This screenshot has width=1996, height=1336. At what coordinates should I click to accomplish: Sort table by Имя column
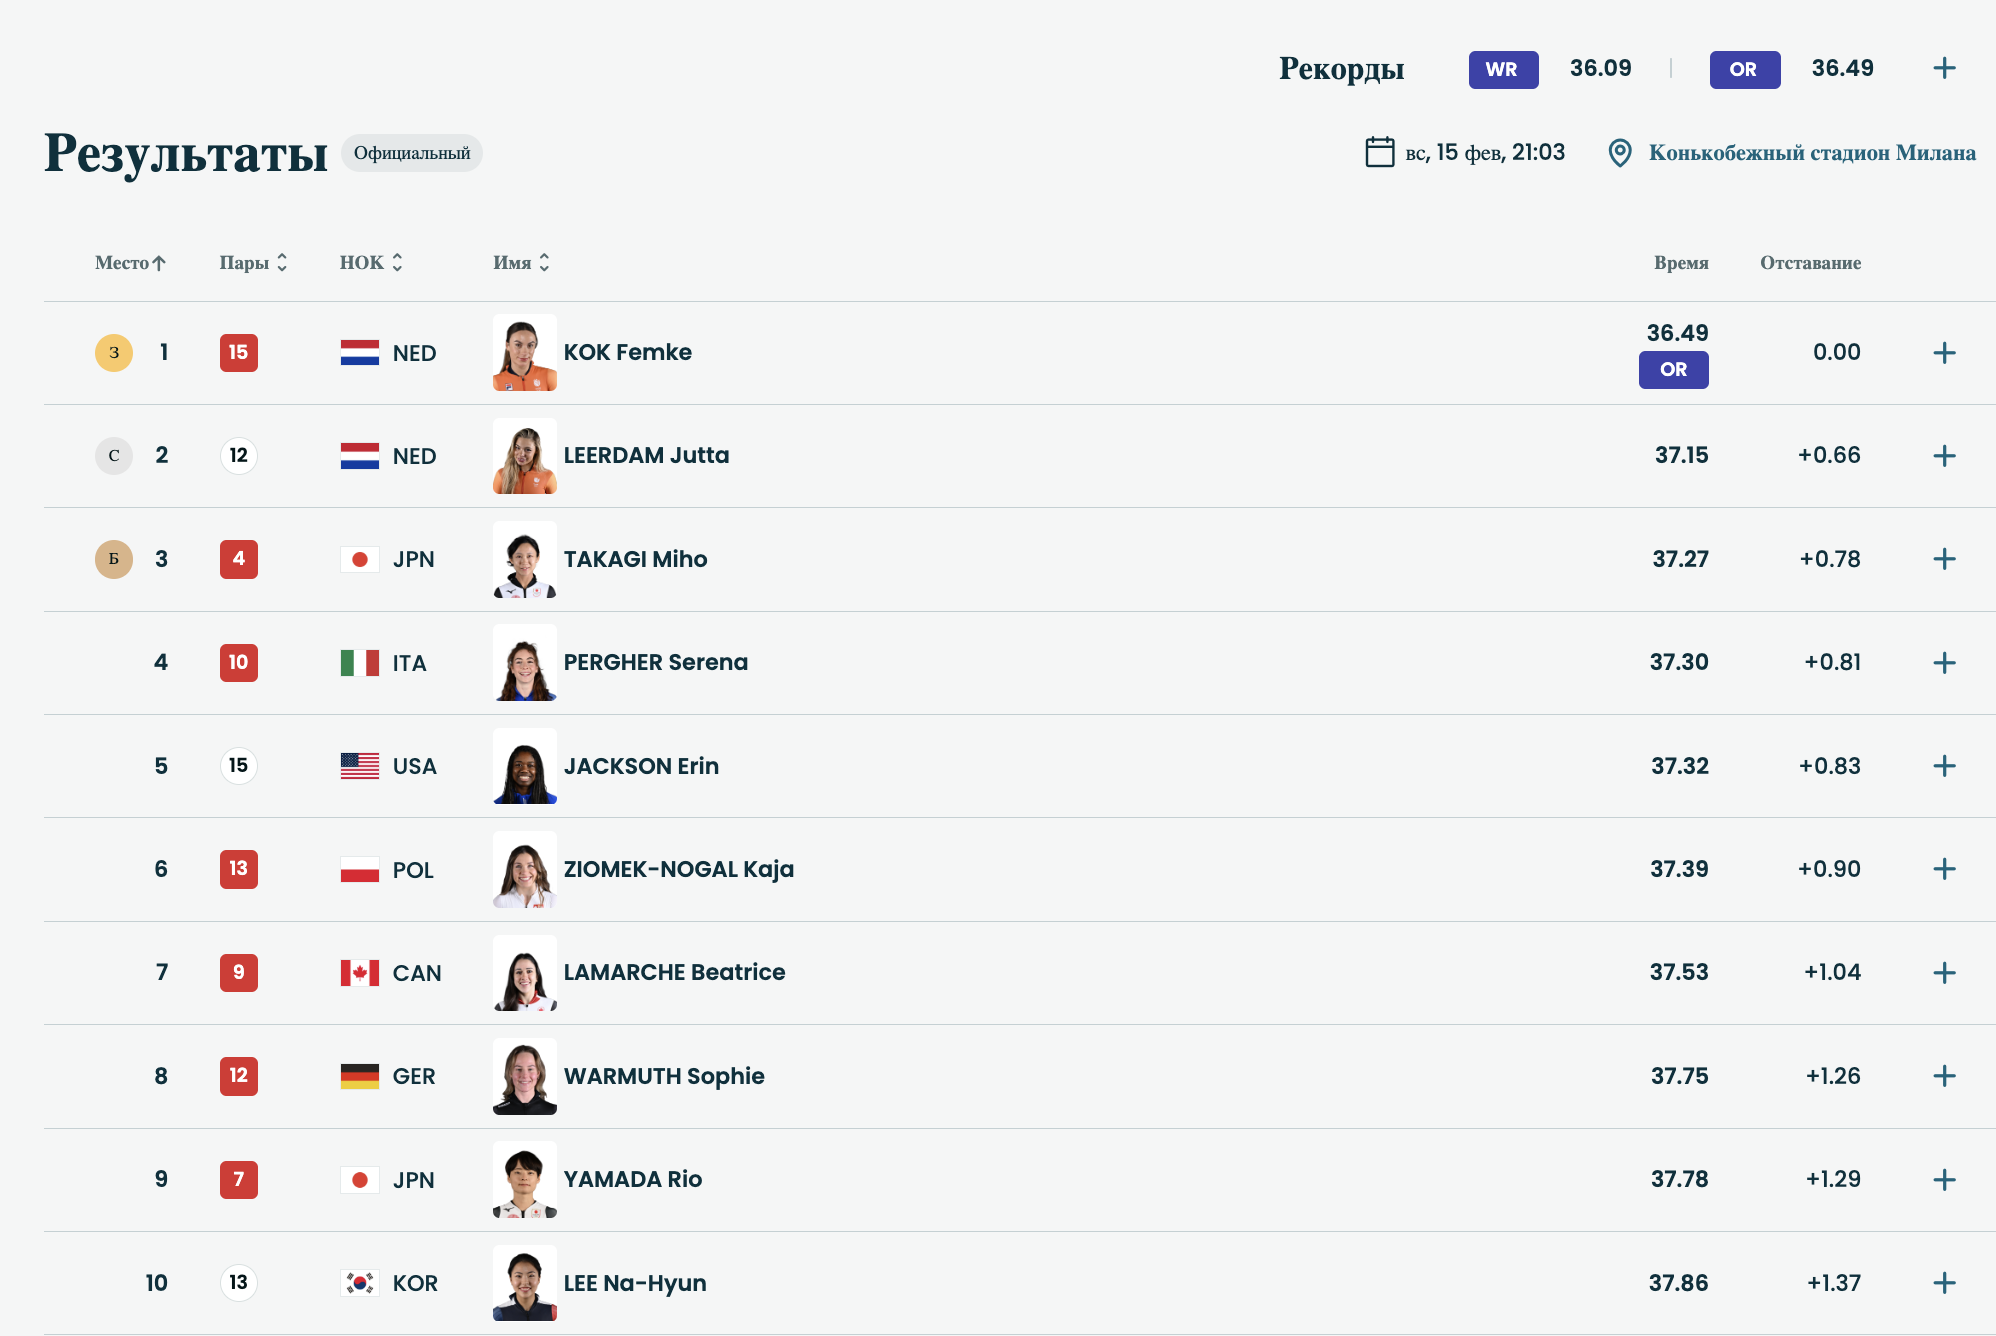(521, 263)
